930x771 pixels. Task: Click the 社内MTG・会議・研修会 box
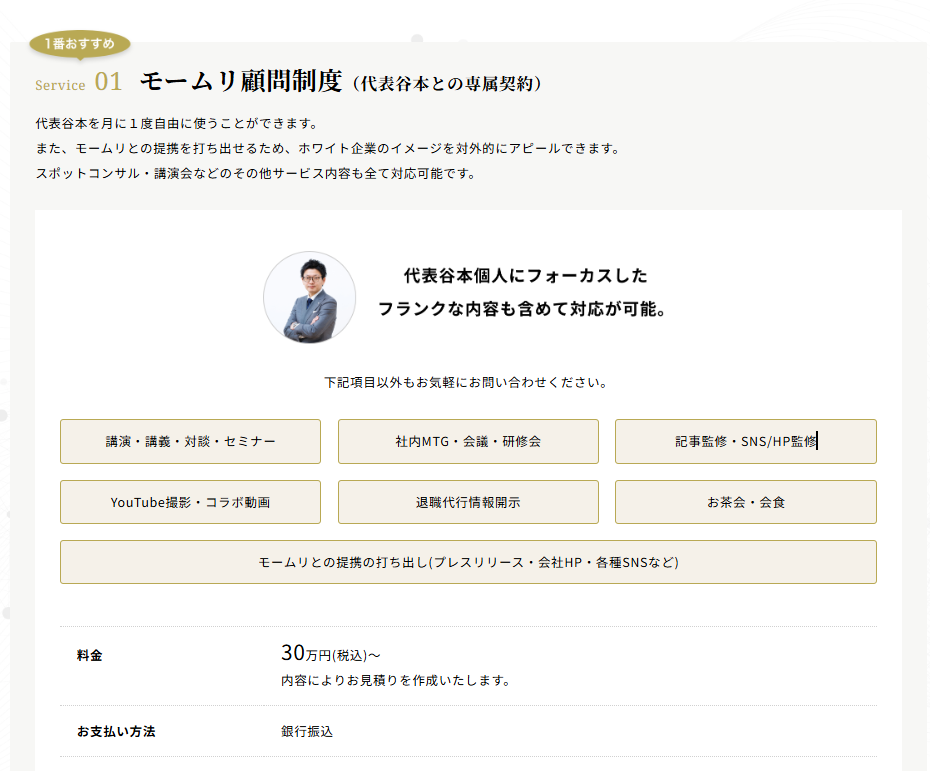(468, 441)
